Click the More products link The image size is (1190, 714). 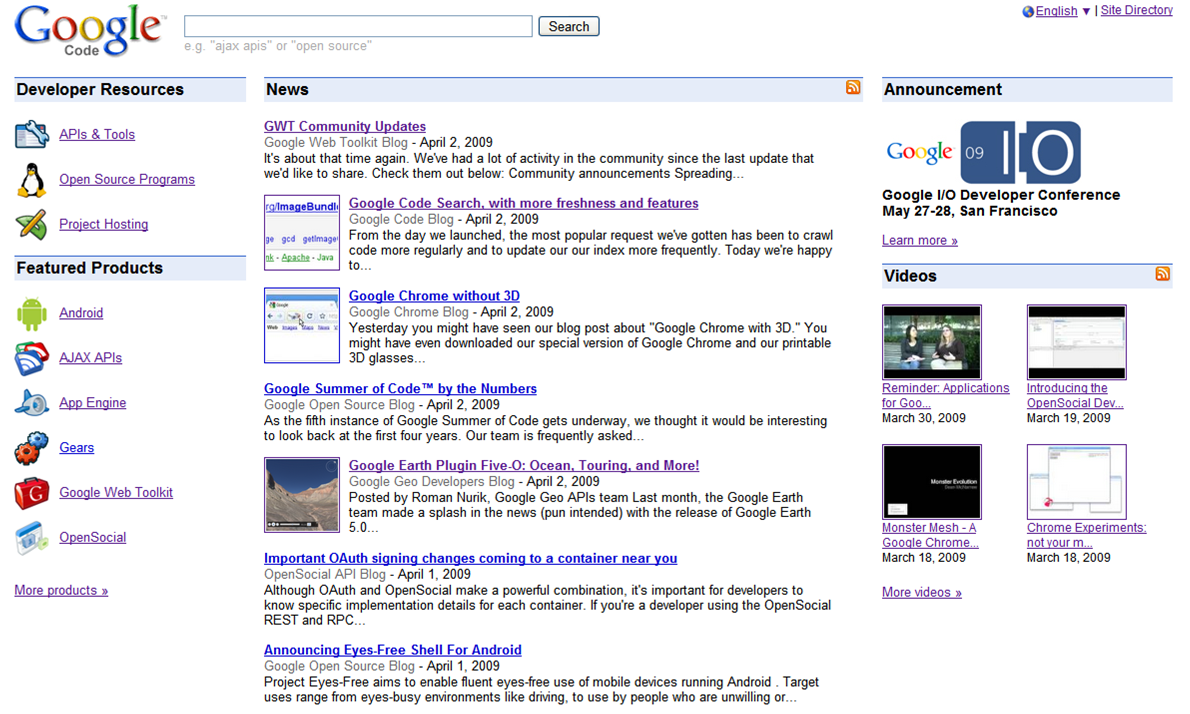point(61,590)
